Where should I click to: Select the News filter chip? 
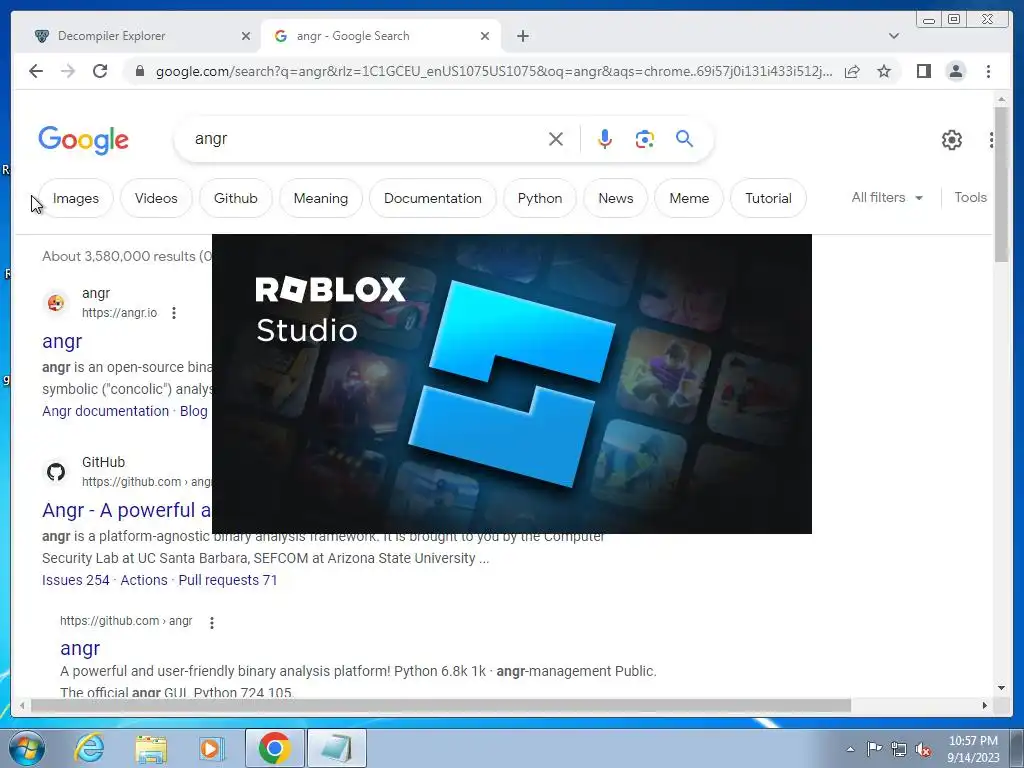(x=616, y=198)
